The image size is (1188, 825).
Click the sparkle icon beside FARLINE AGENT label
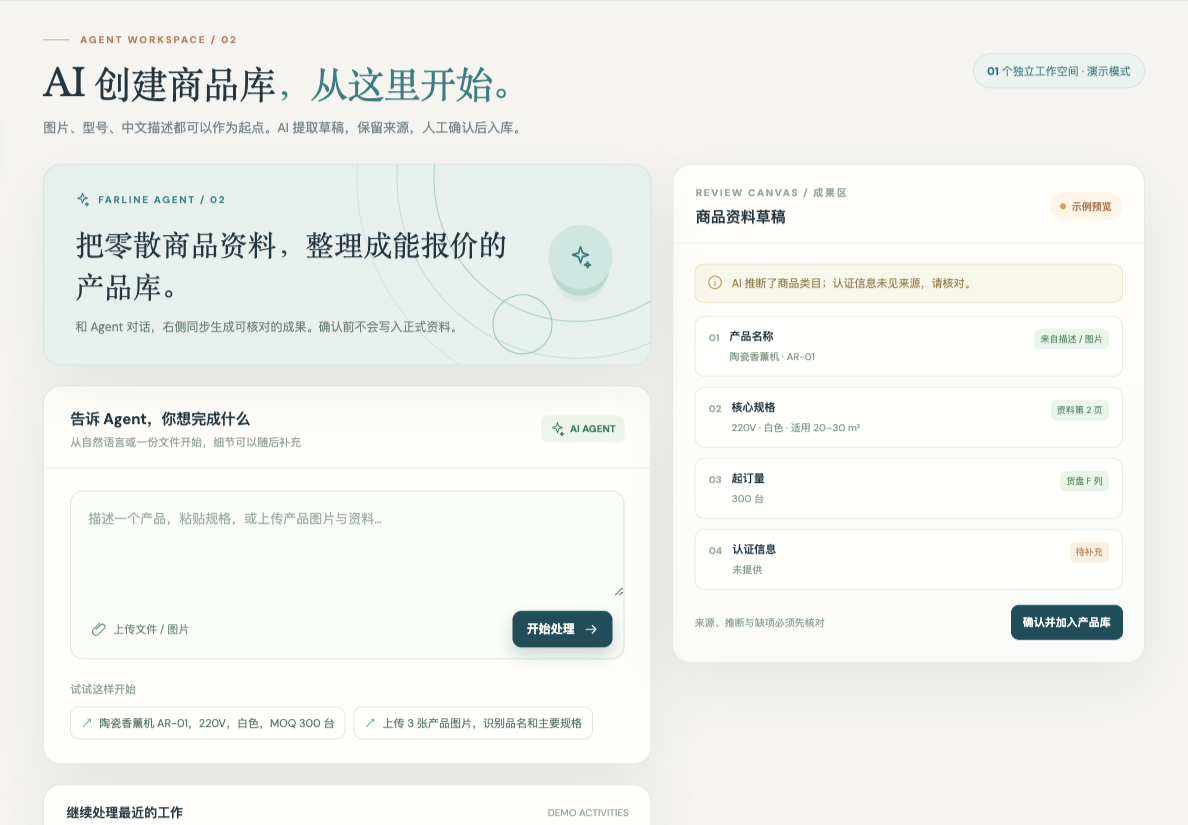(83, 199)
